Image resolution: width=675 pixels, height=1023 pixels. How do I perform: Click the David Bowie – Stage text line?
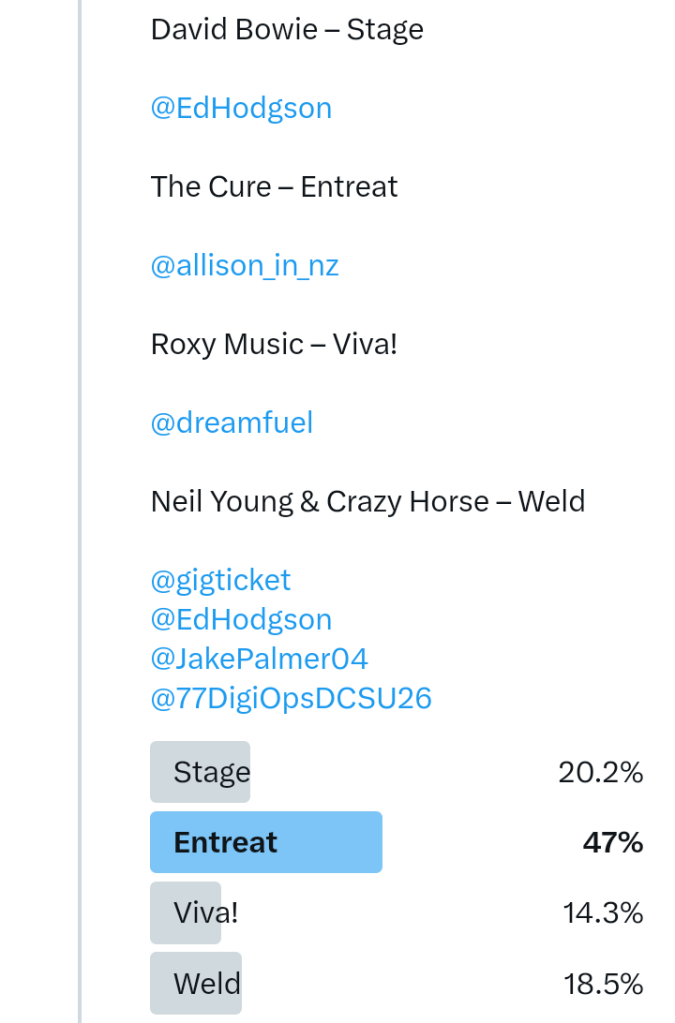tap(287, 29)
